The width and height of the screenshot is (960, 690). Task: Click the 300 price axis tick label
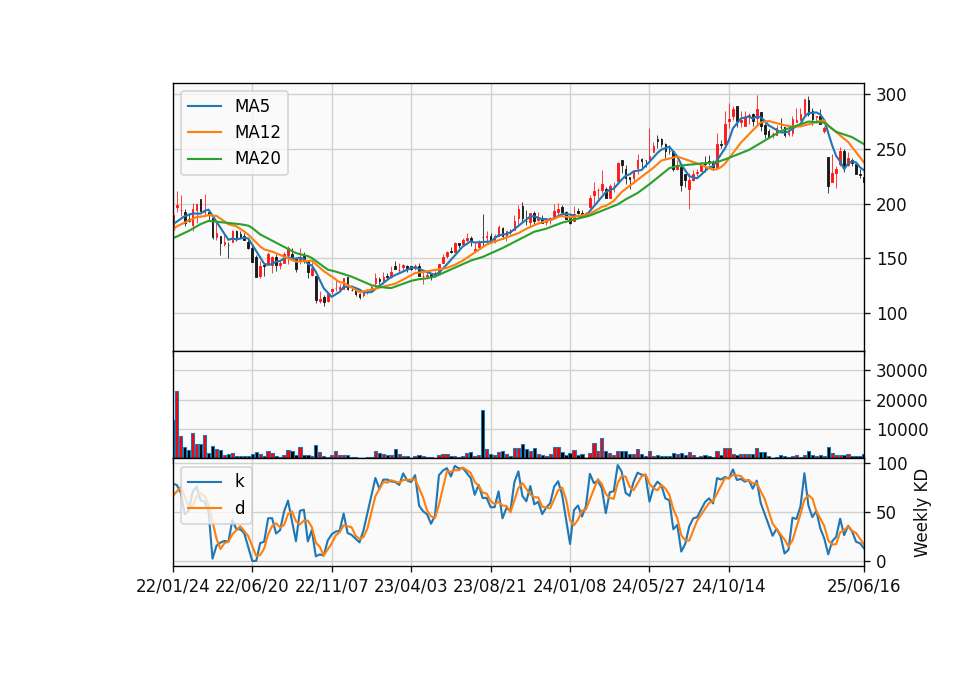(x=891, y=95)
